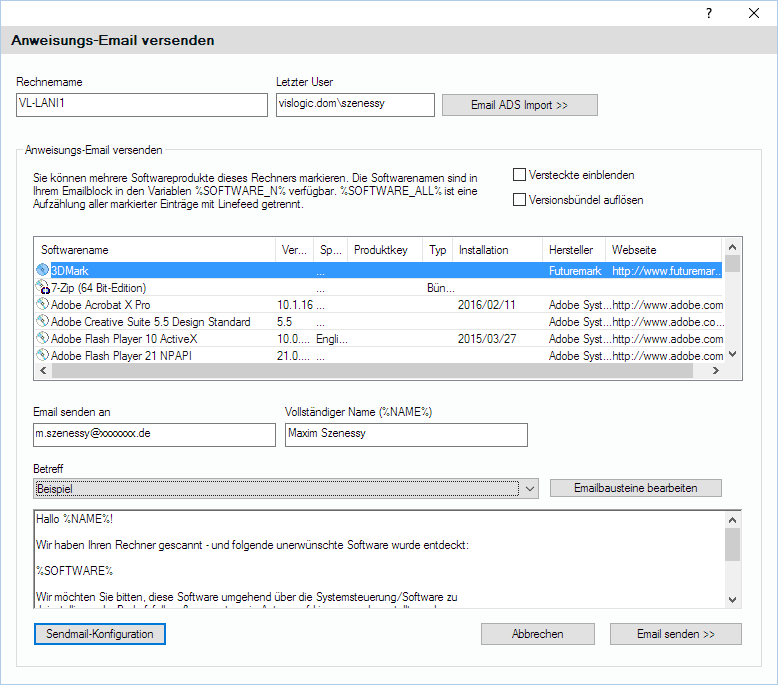The height and width of the screenshot is (685, 778).
Task: Select Adobe Flash Player 21 NPAPI entry
Action: point(122,356)
